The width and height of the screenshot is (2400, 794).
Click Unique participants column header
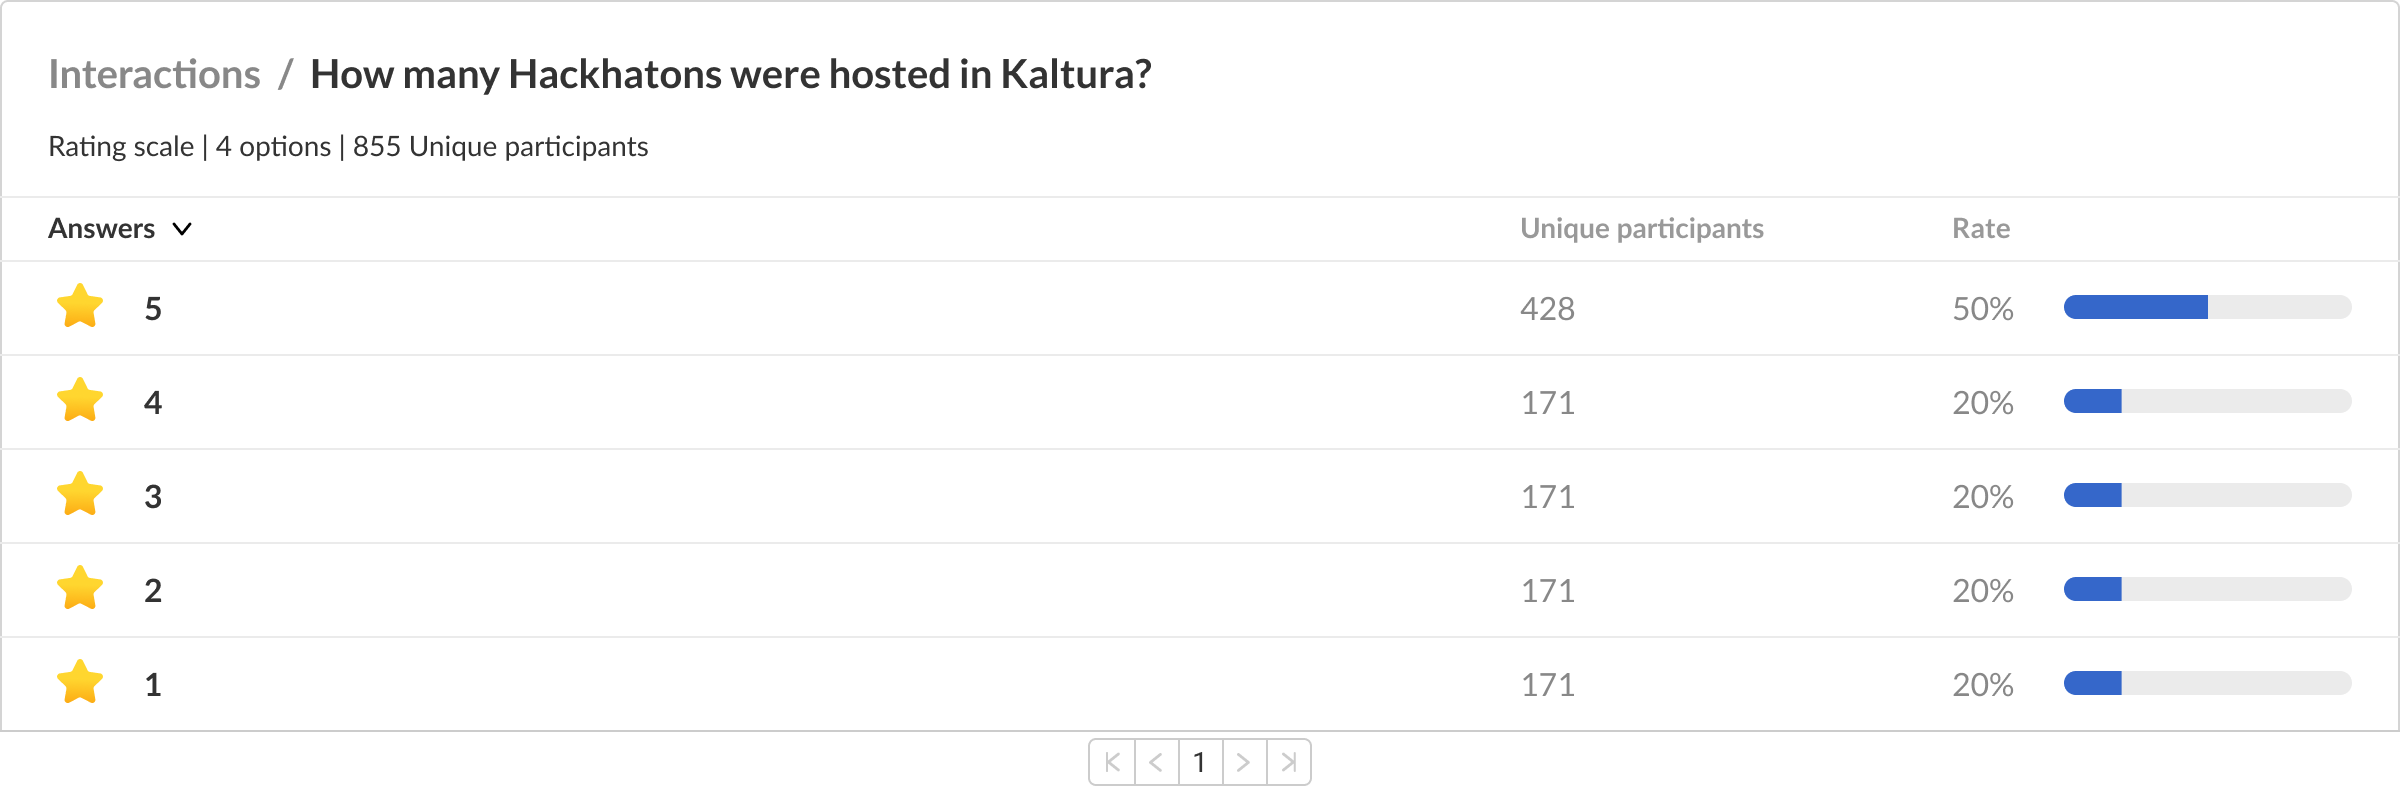click(x=1641, y=229)
